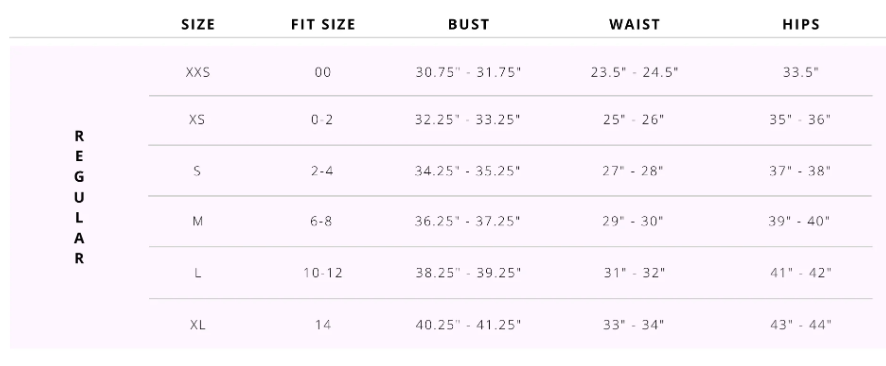Viewport: 886px width, 366px height.
Task: Select the S size row label
Action: (x=197, y=171)
